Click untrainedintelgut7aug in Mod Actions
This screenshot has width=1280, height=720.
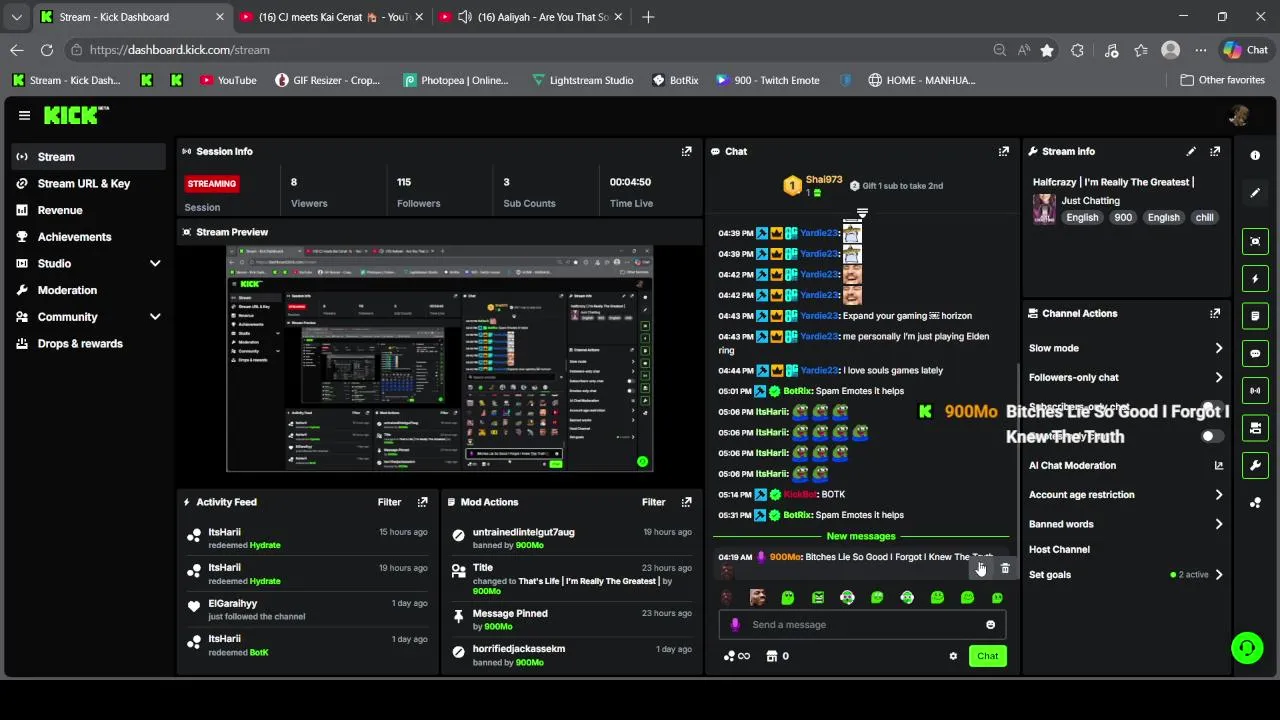(523, 532)
